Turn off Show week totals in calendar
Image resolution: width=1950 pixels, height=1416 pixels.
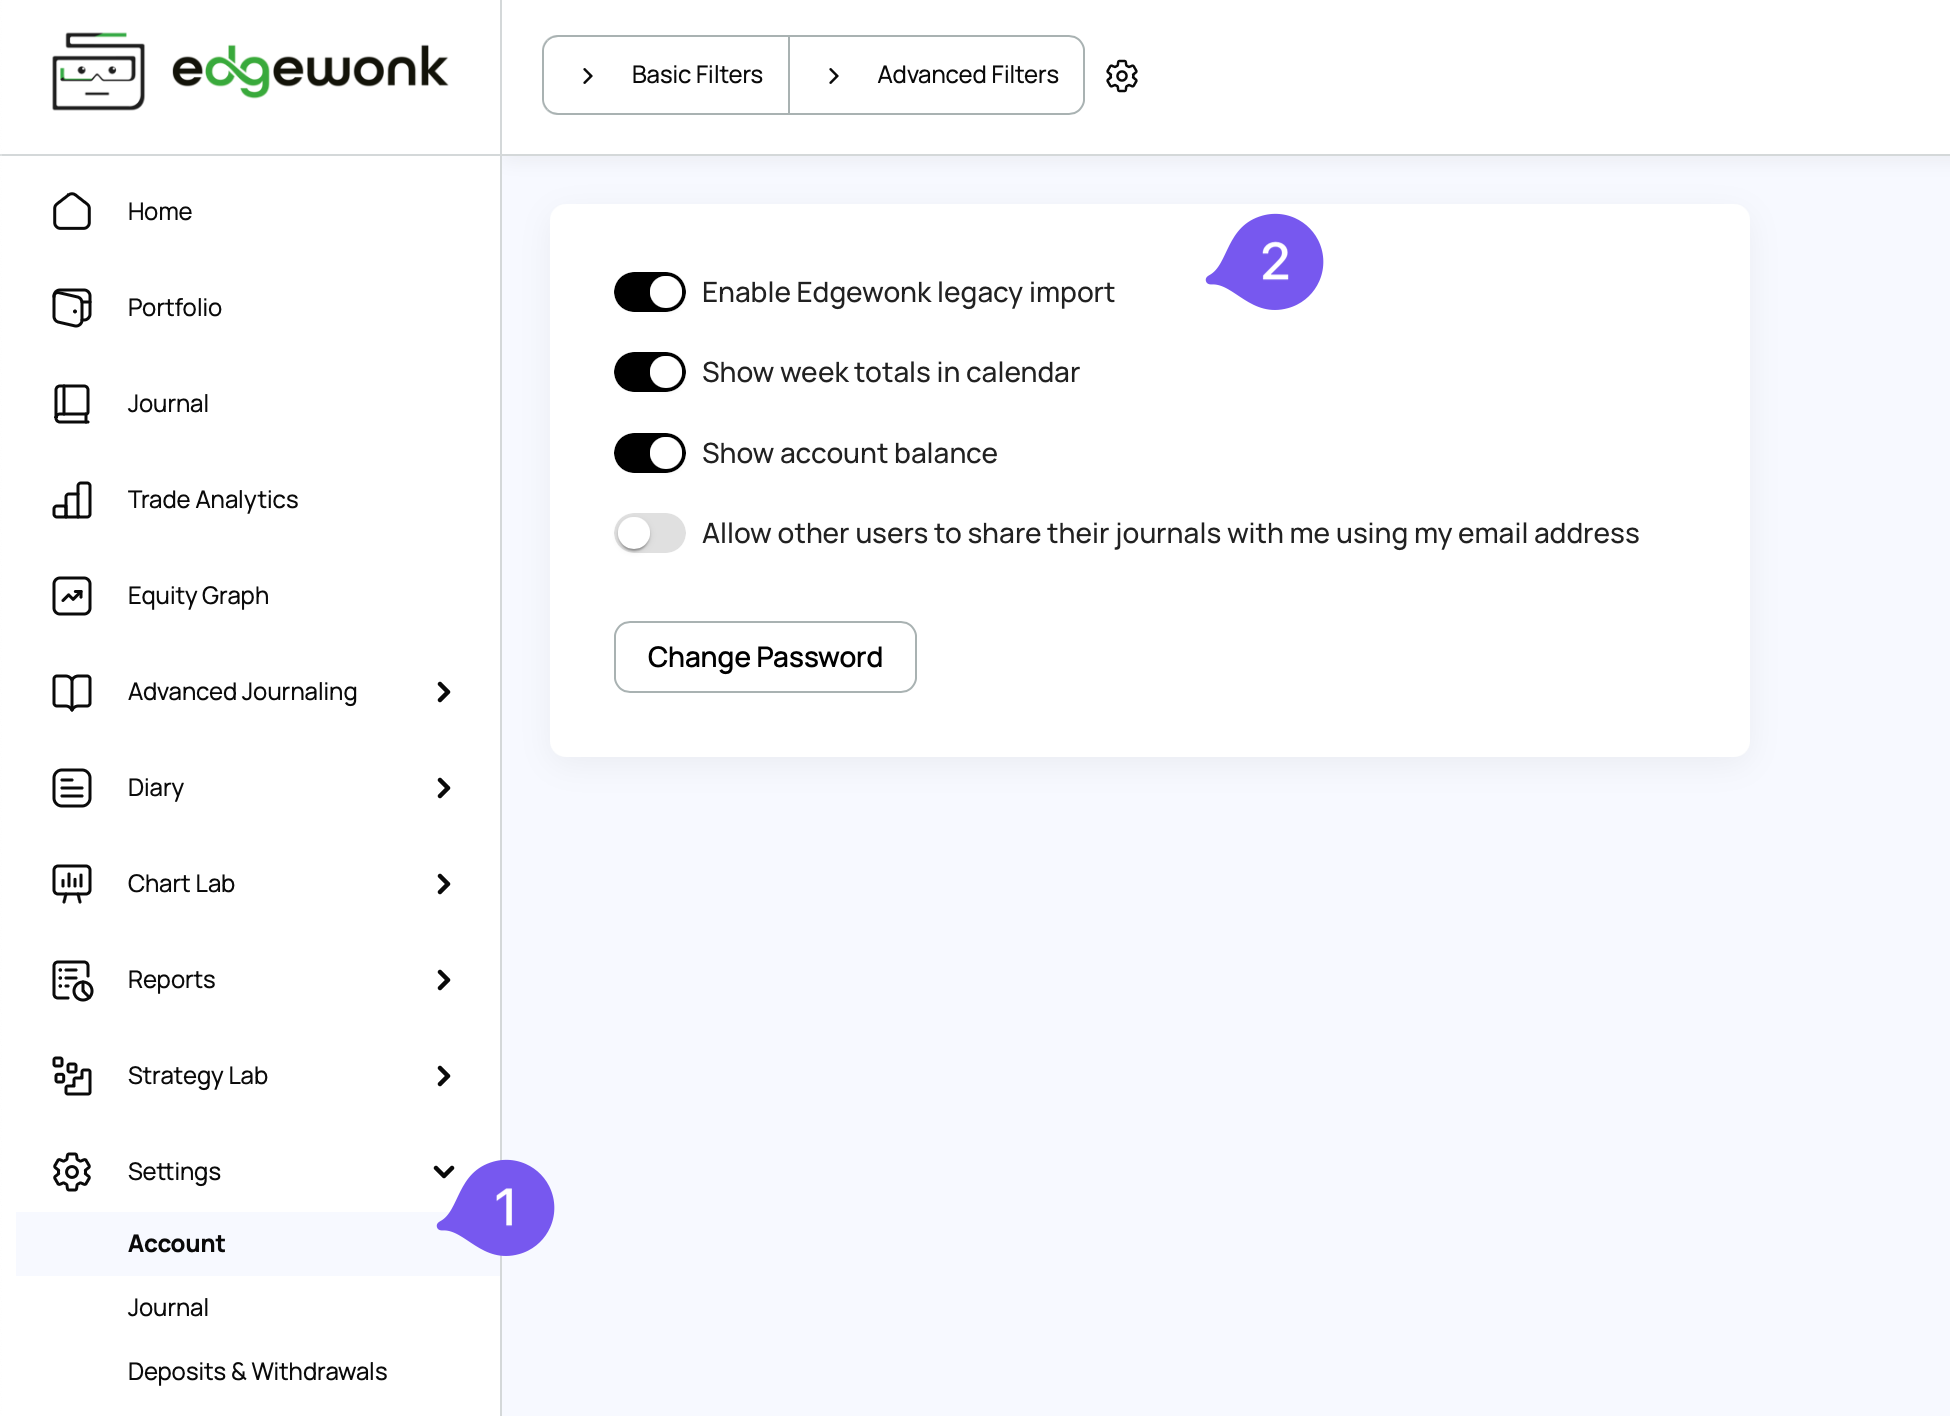(649, 372)
